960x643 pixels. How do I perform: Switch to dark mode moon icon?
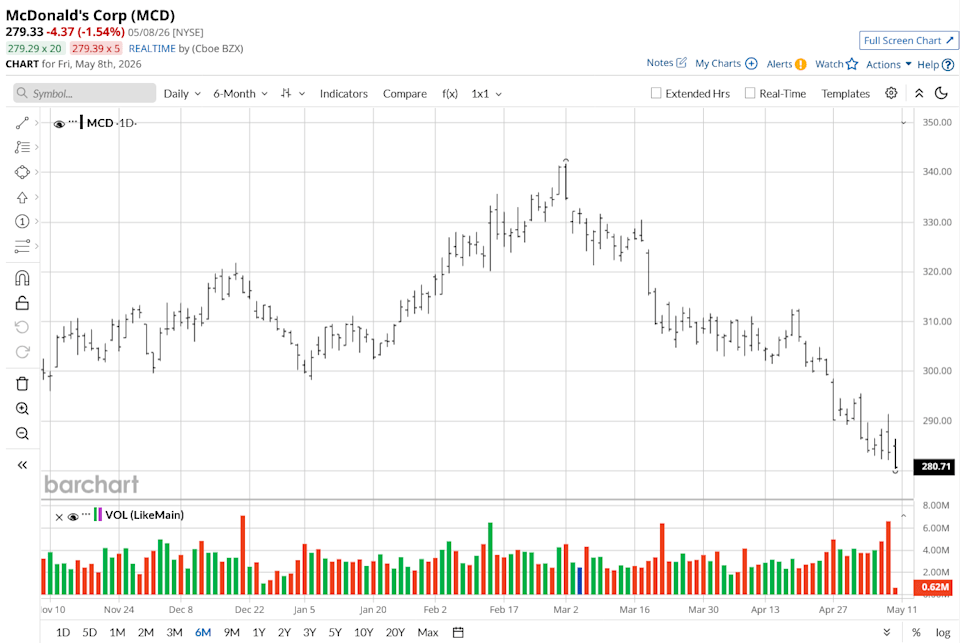click(x=942, y=93)
